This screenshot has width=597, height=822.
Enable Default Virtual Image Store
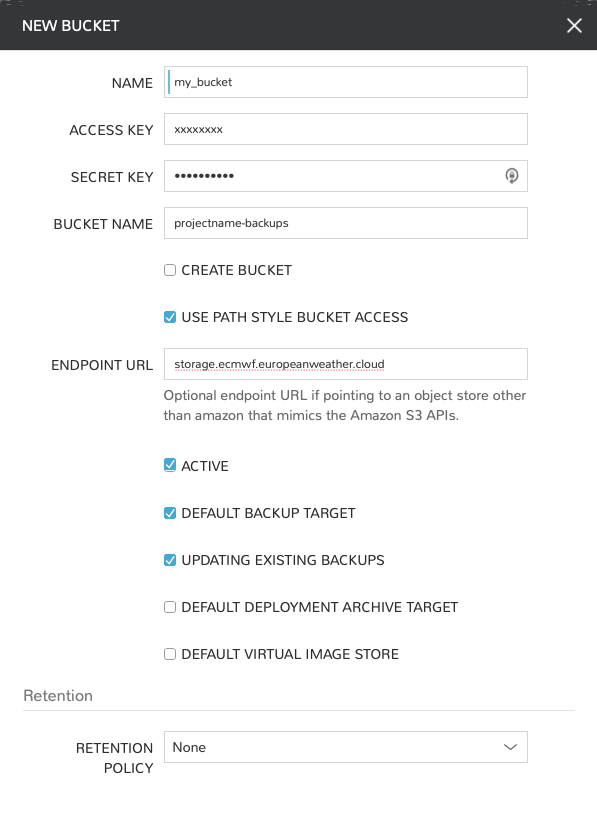point(170,654)
